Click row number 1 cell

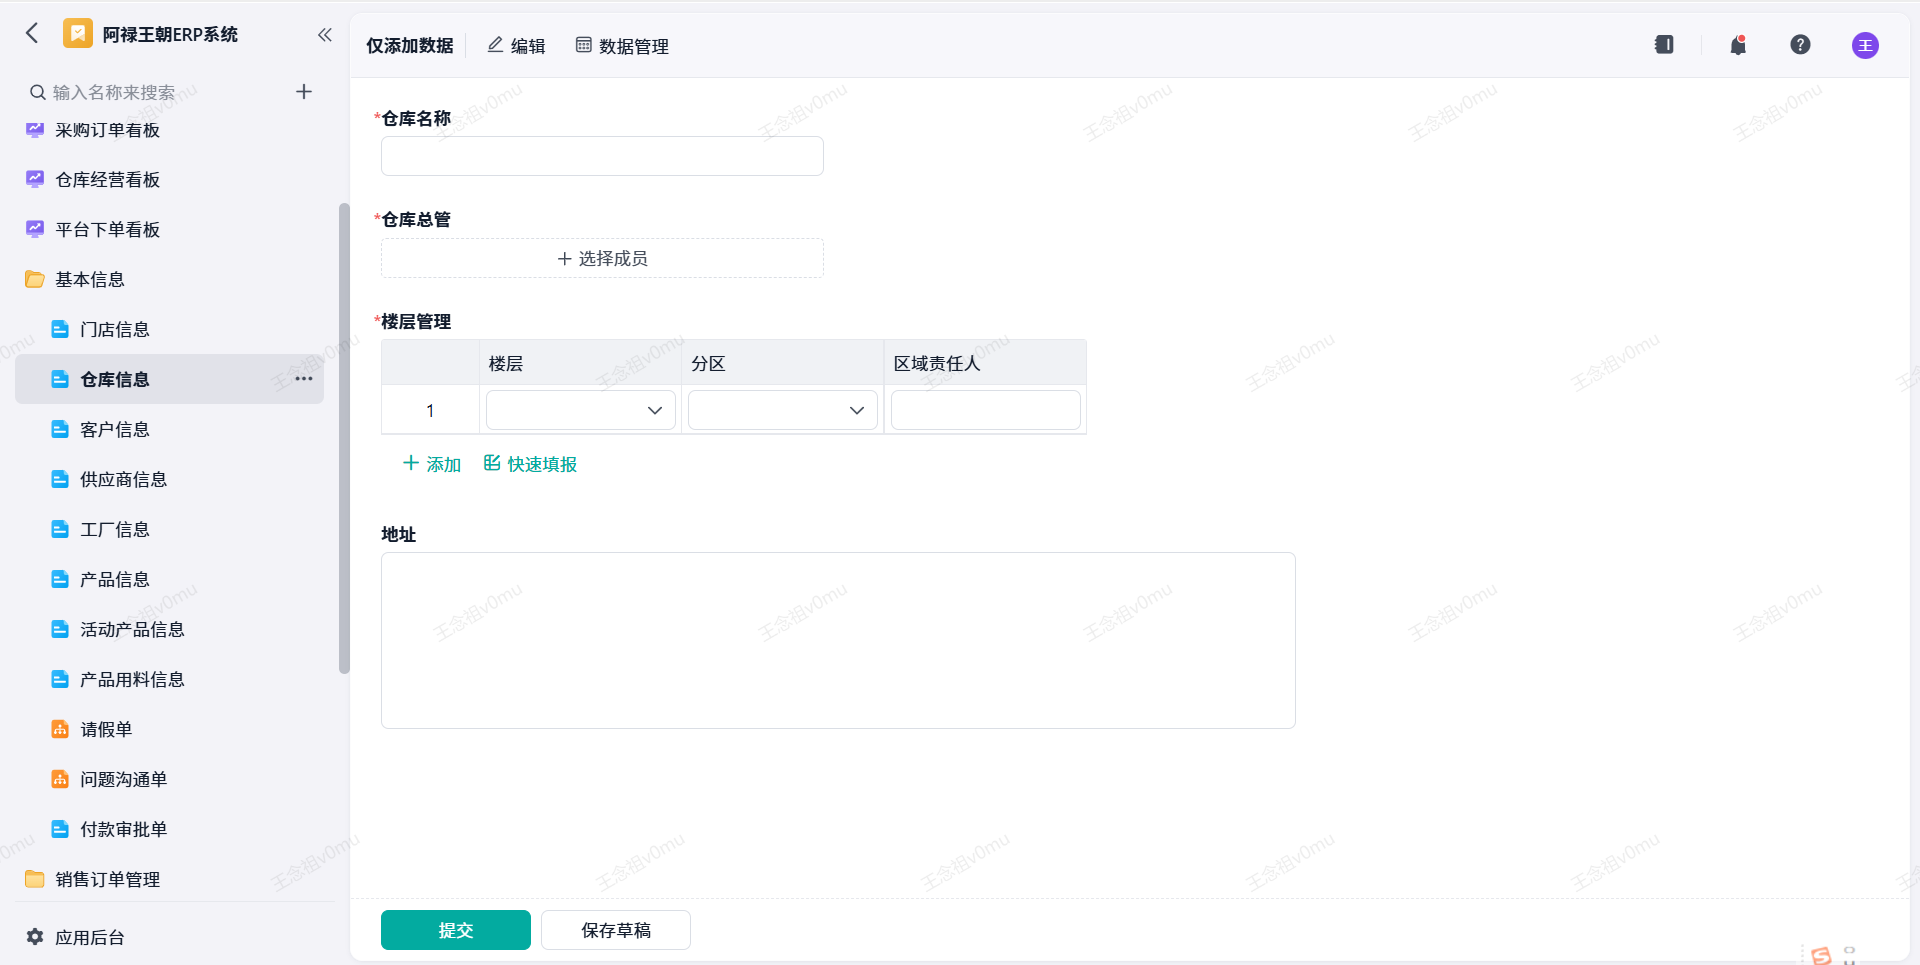pyautogui.click(x=430, y=410)
